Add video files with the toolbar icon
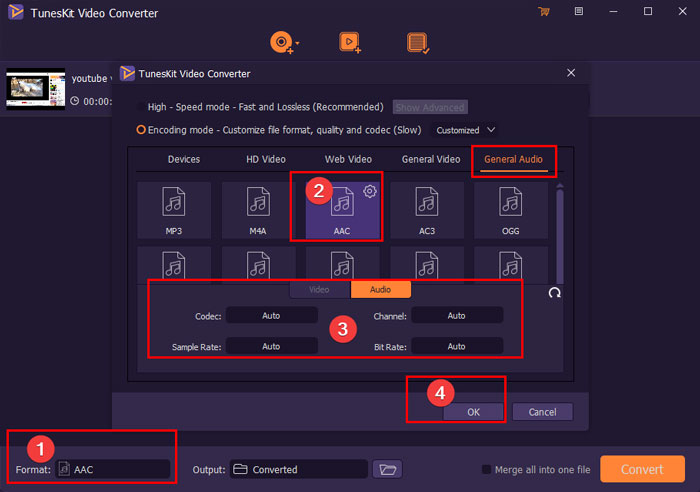 pos(350,42)
